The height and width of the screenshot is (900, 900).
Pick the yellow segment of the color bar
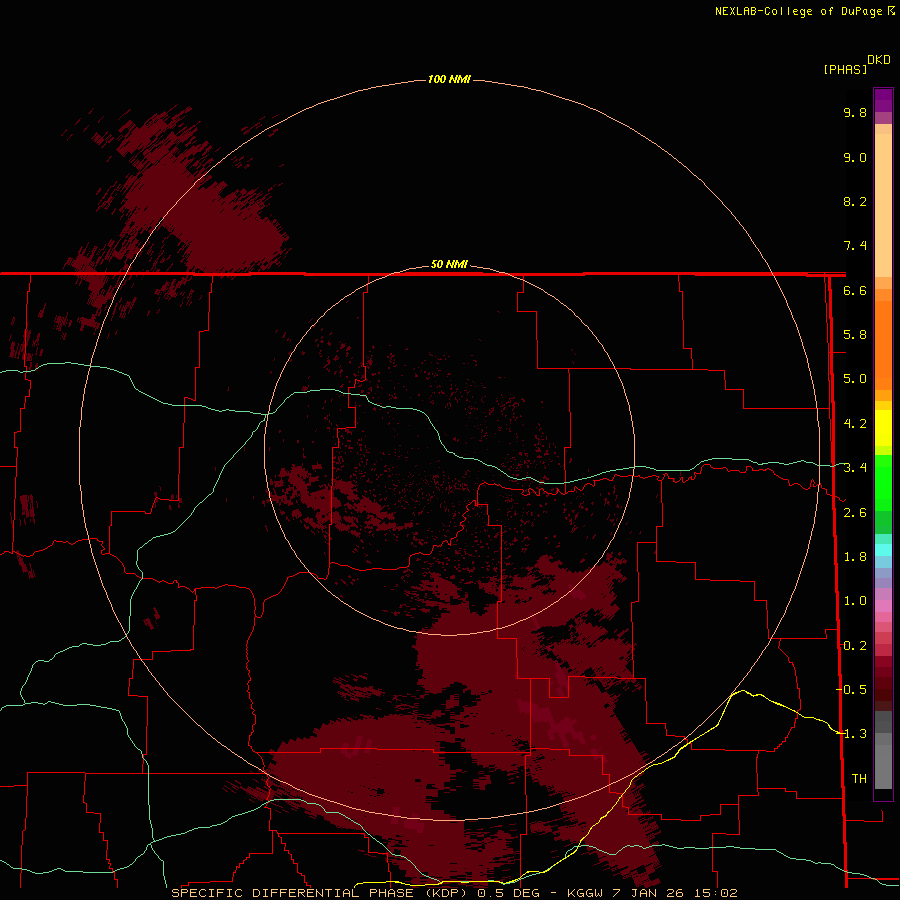click(x=883, y=428)
